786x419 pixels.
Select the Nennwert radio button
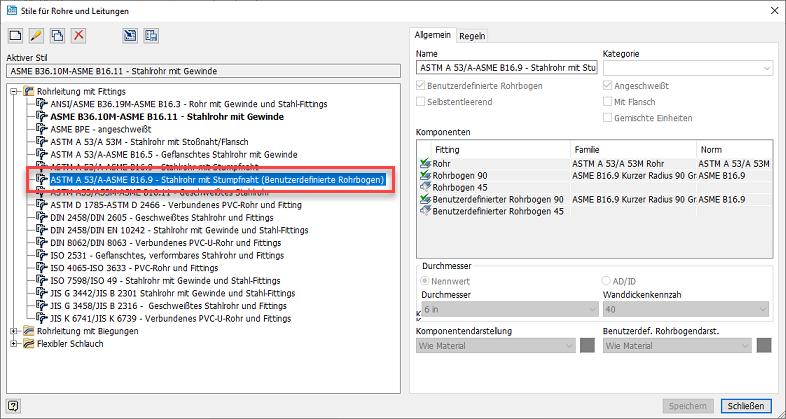pyautogui.click(x=425, y=281)
